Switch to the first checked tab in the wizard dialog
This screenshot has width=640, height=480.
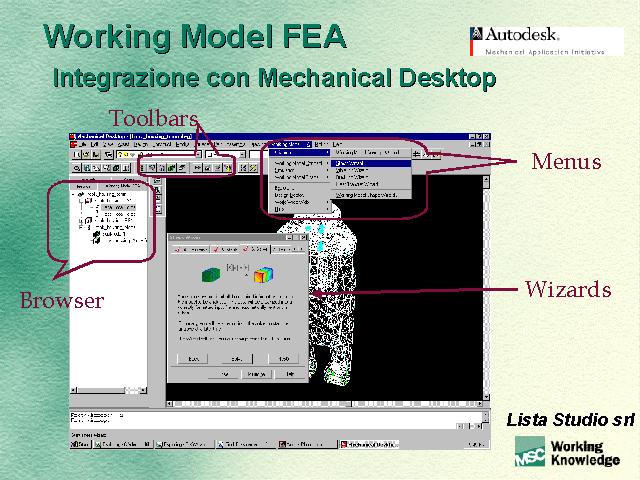point(191,249)
